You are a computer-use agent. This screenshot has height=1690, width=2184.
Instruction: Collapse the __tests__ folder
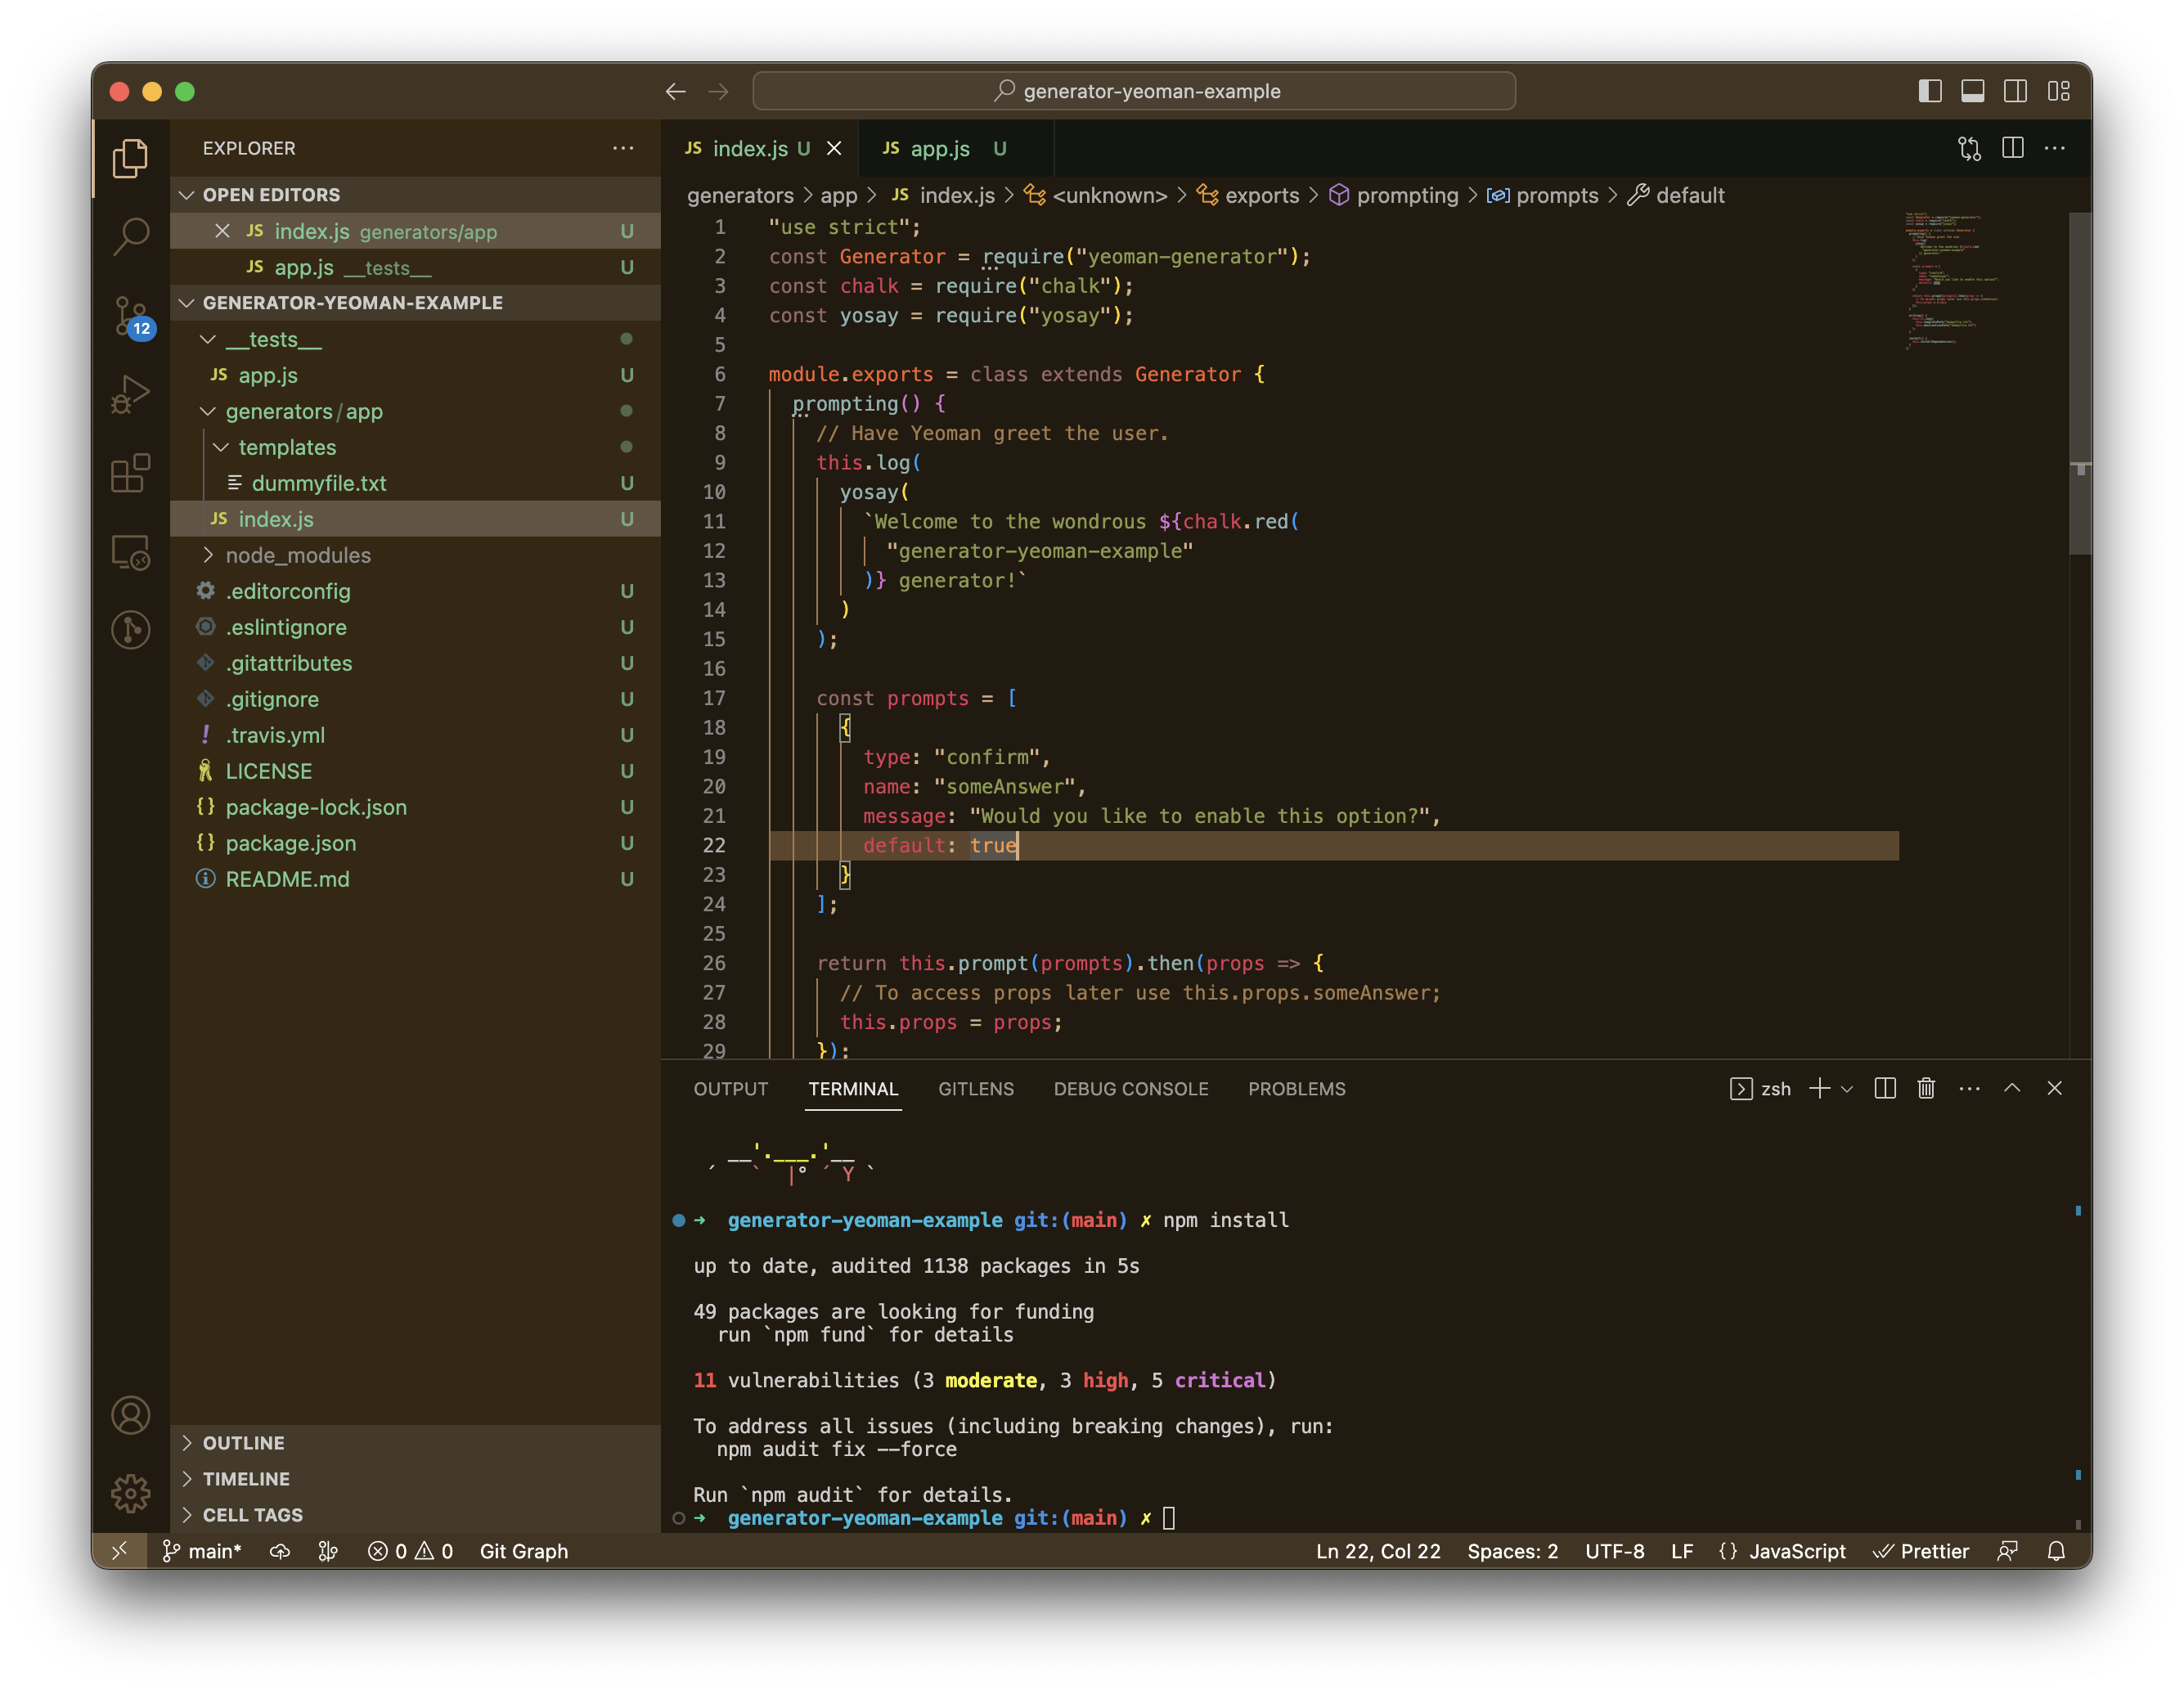click(416, 339)
